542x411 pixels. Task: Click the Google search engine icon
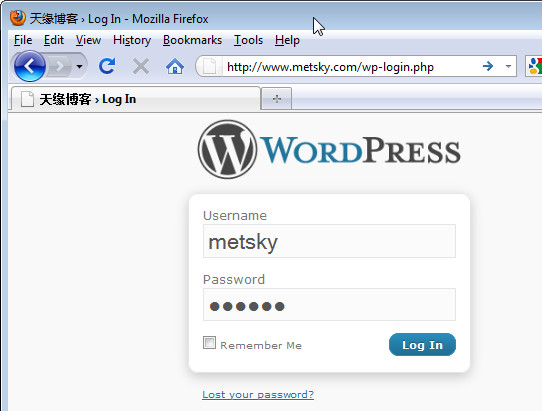click(534, 66)
